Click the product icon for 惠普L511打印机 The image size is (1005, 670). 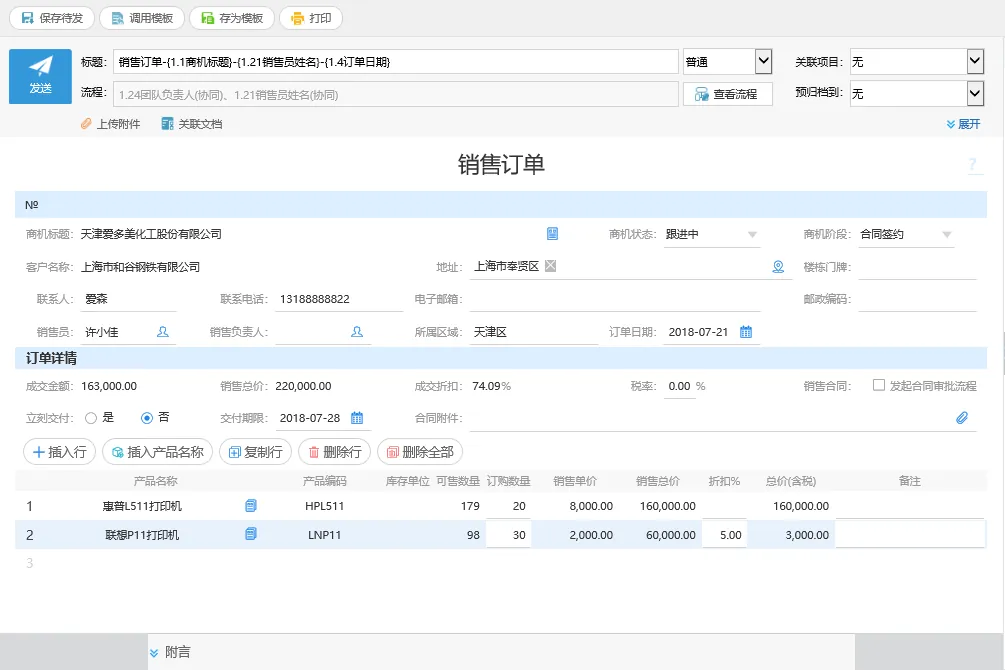(x=251, y=506)
